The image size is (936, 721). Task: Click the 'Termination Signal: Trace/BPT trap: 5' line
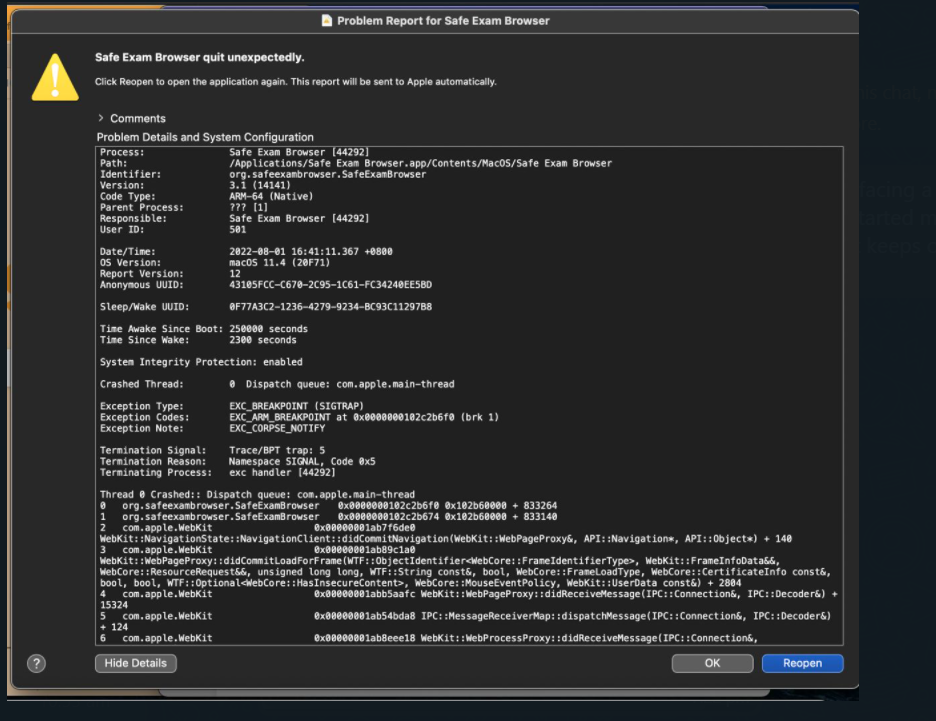click(x=213, y=450)
